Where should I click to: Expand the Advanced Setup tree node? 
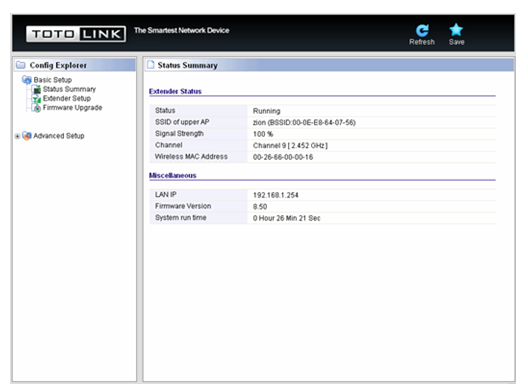[17, 136]
